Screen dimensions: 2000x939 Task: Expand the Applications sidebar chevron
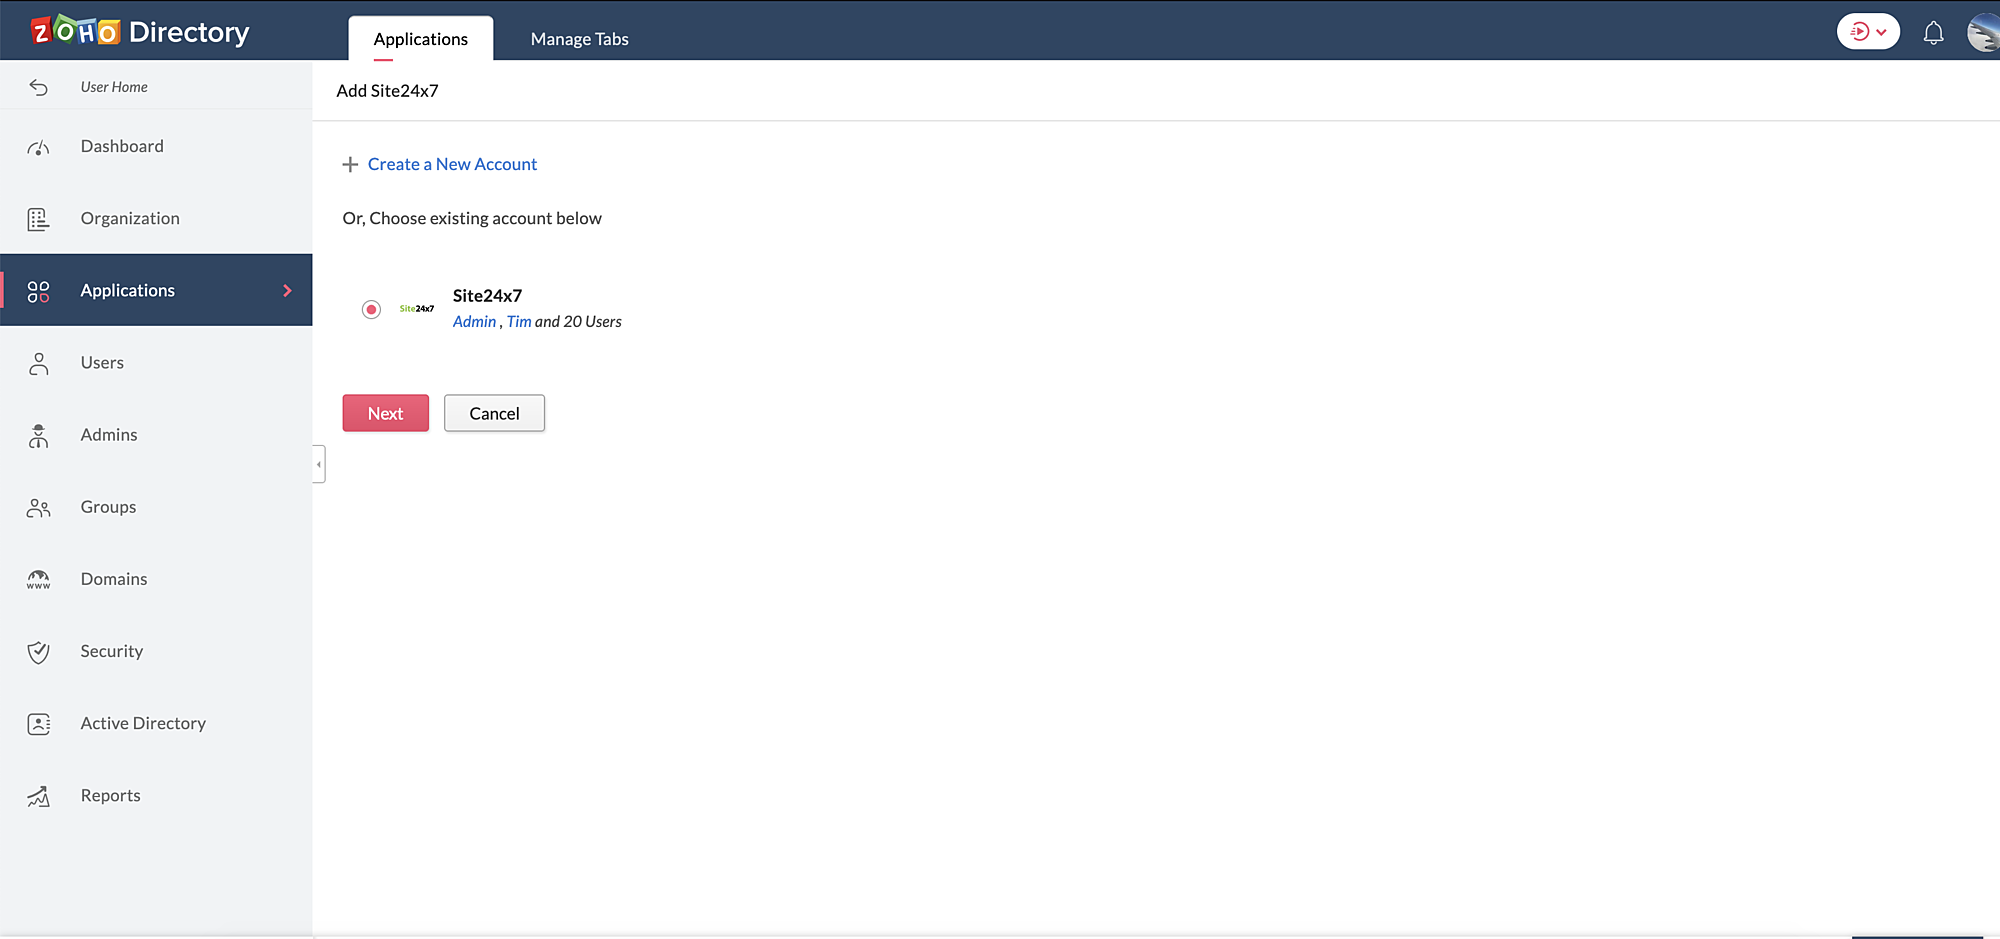click(288, 290)
